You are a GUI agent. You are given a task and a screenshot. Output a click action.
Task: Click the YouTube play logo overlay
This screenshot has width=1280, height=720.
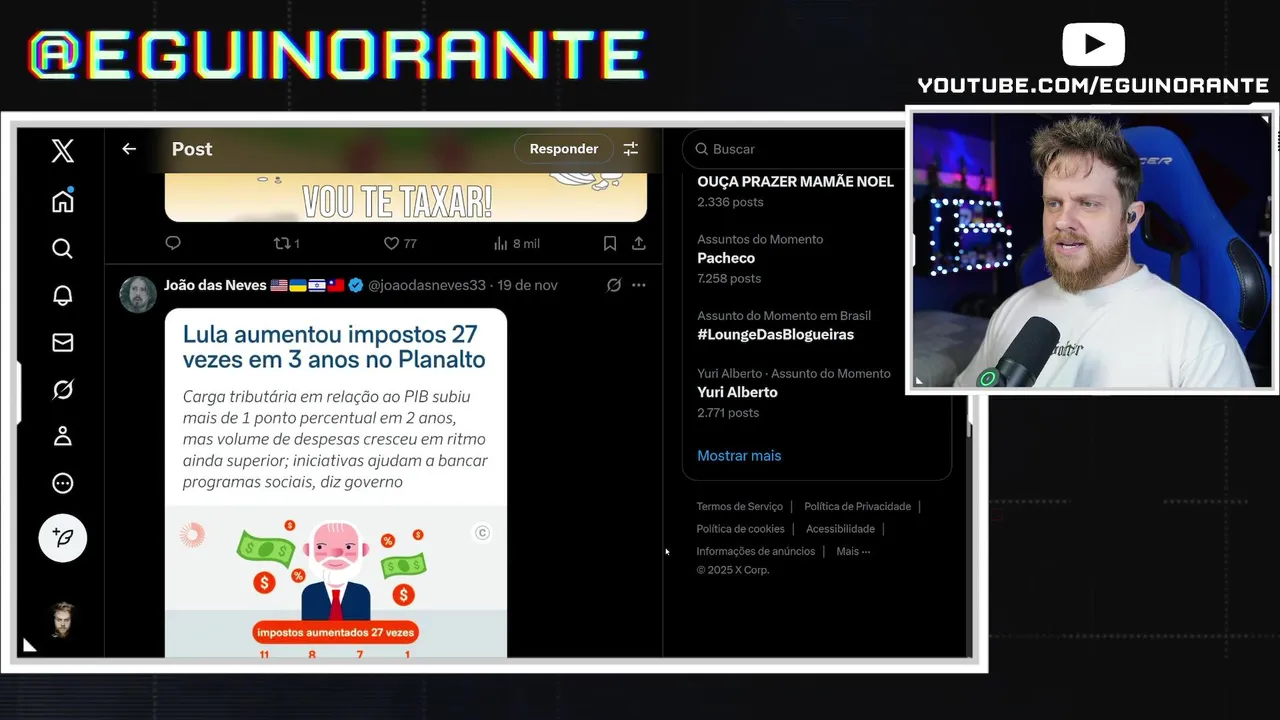1094,44
